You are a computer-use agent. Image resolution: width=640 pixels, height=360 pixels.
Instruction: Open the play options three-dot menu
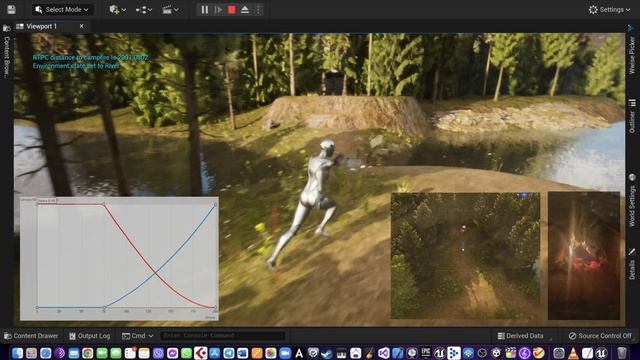tap(258, 9)
